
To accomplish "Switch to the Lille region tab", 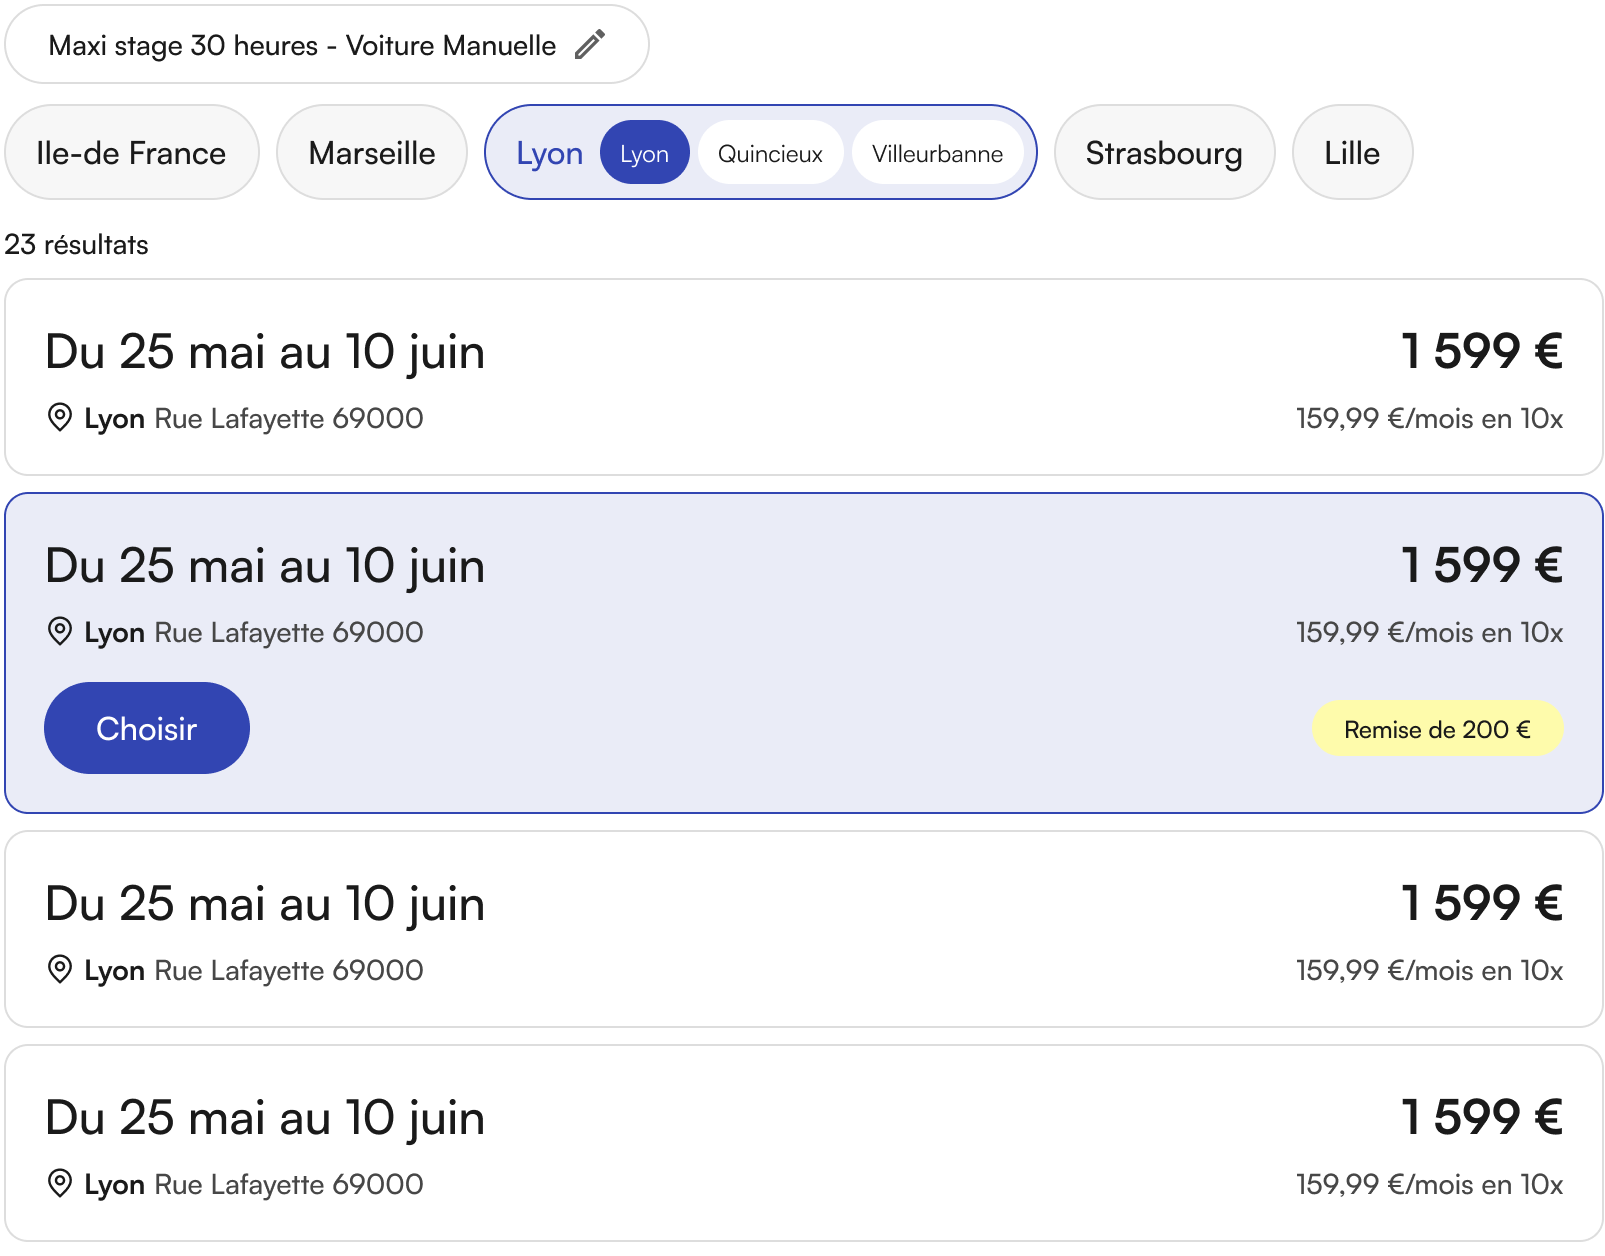I will pyautogui.click(x=1352, y=153).
